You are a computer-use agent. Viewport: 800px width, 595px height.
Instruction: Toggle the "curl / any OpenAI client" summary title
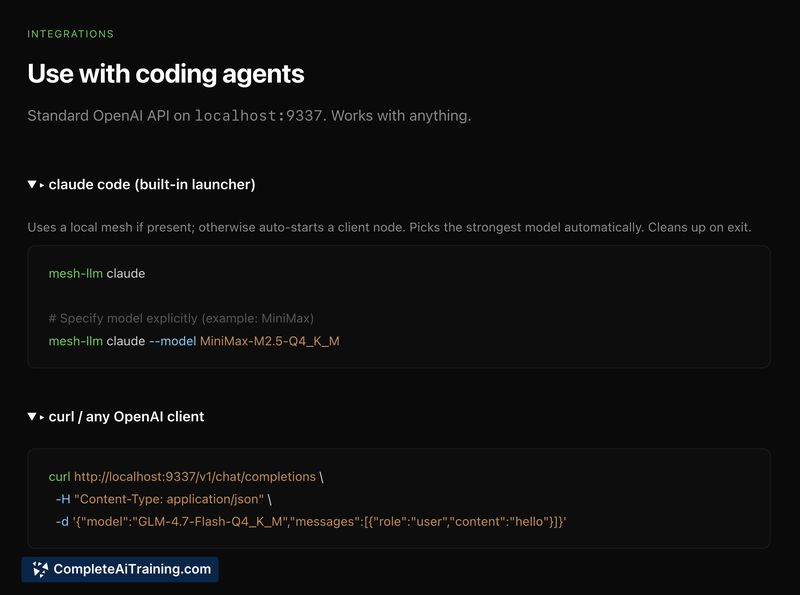126,417
